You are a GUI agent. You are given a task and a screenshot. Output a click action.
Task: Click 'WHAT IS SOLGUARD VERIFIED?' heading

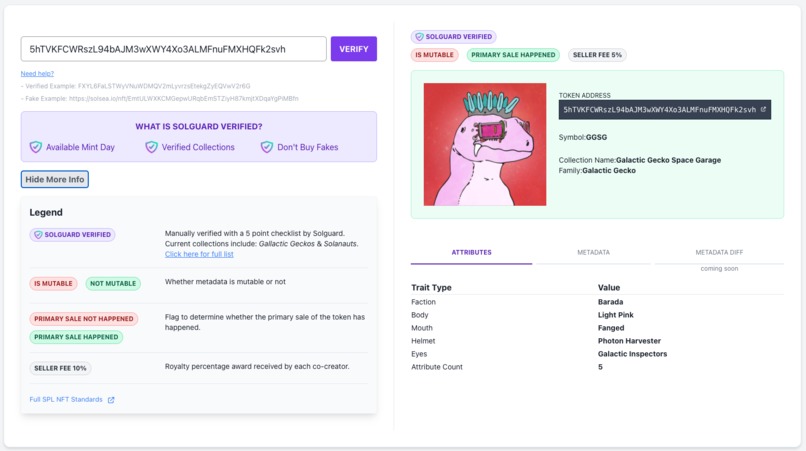(199, 127)
